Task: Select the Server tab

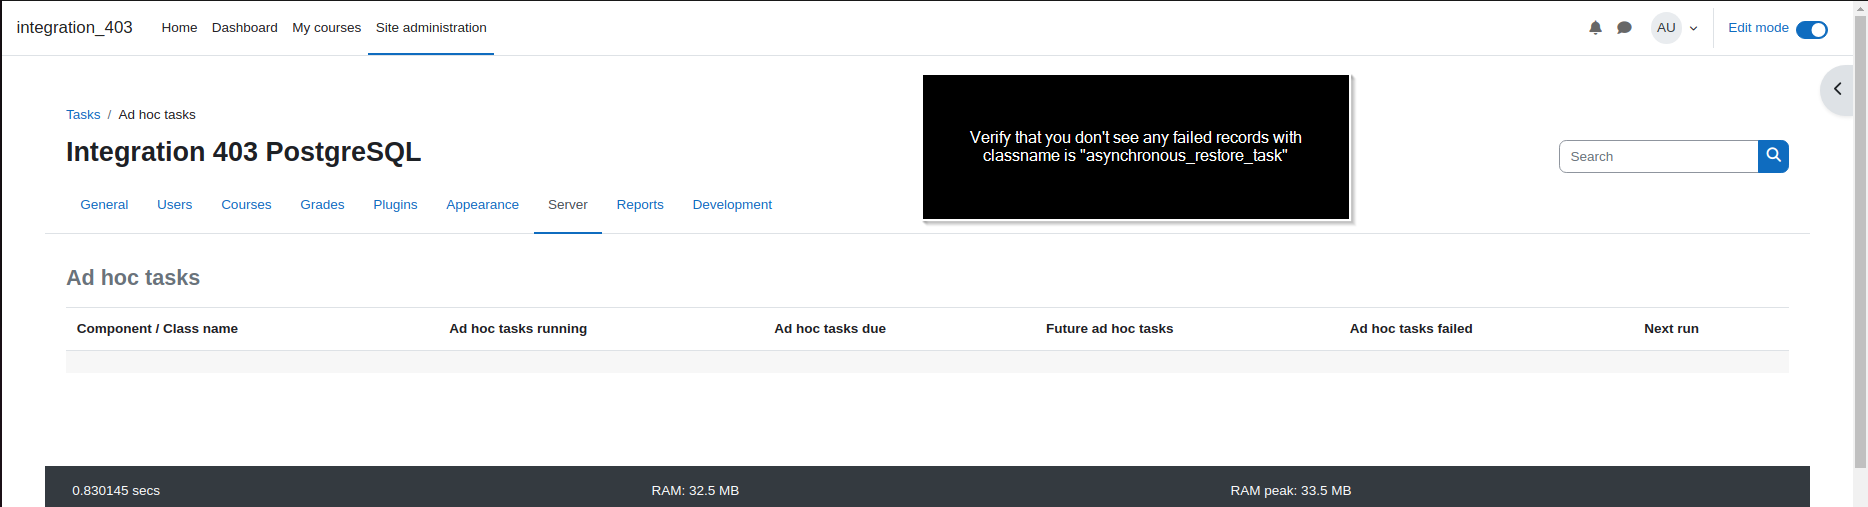Action: pyautogui.click(x=567, y=204)
